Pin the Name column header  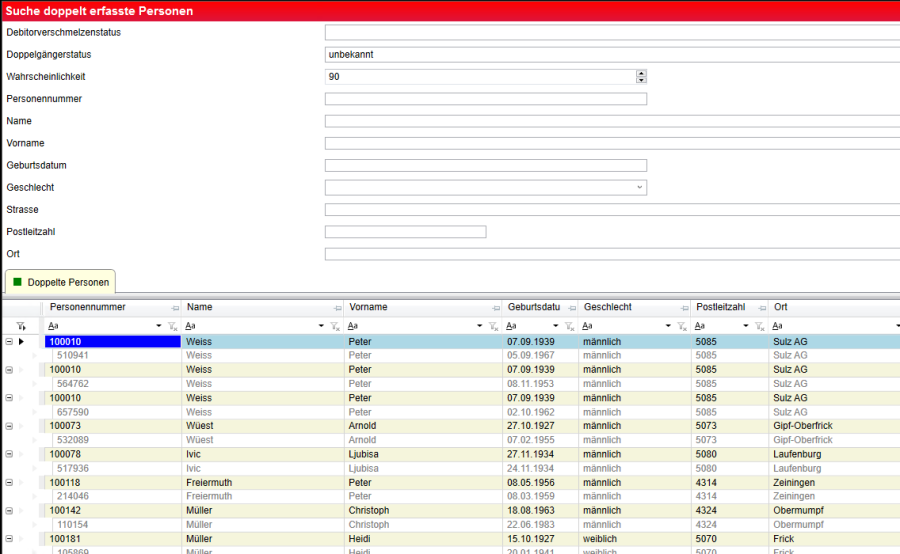(337, 308)
